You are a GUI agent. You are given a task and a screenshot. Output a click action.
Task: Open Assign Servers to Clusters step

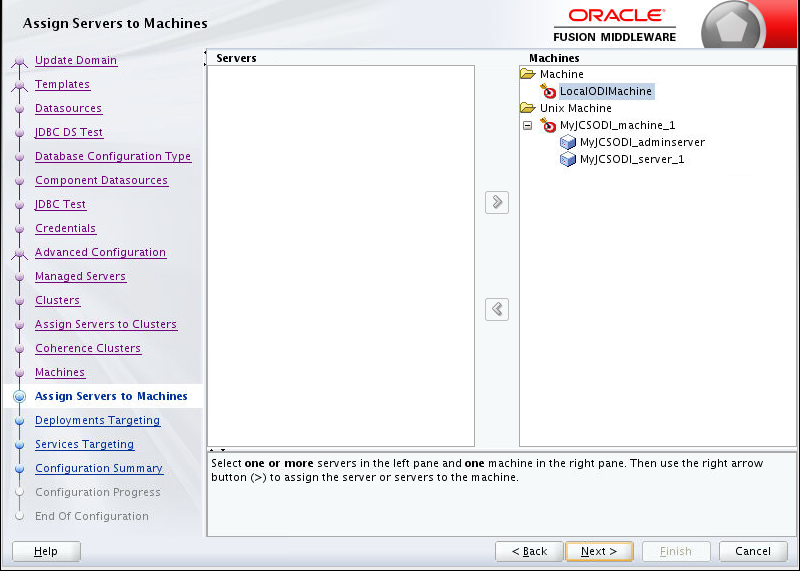coord(106,324)
